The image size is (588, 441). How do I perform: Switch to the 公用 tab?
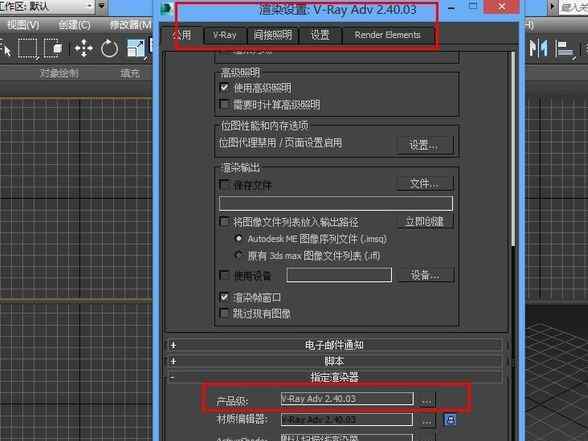[x=182, y=35]
